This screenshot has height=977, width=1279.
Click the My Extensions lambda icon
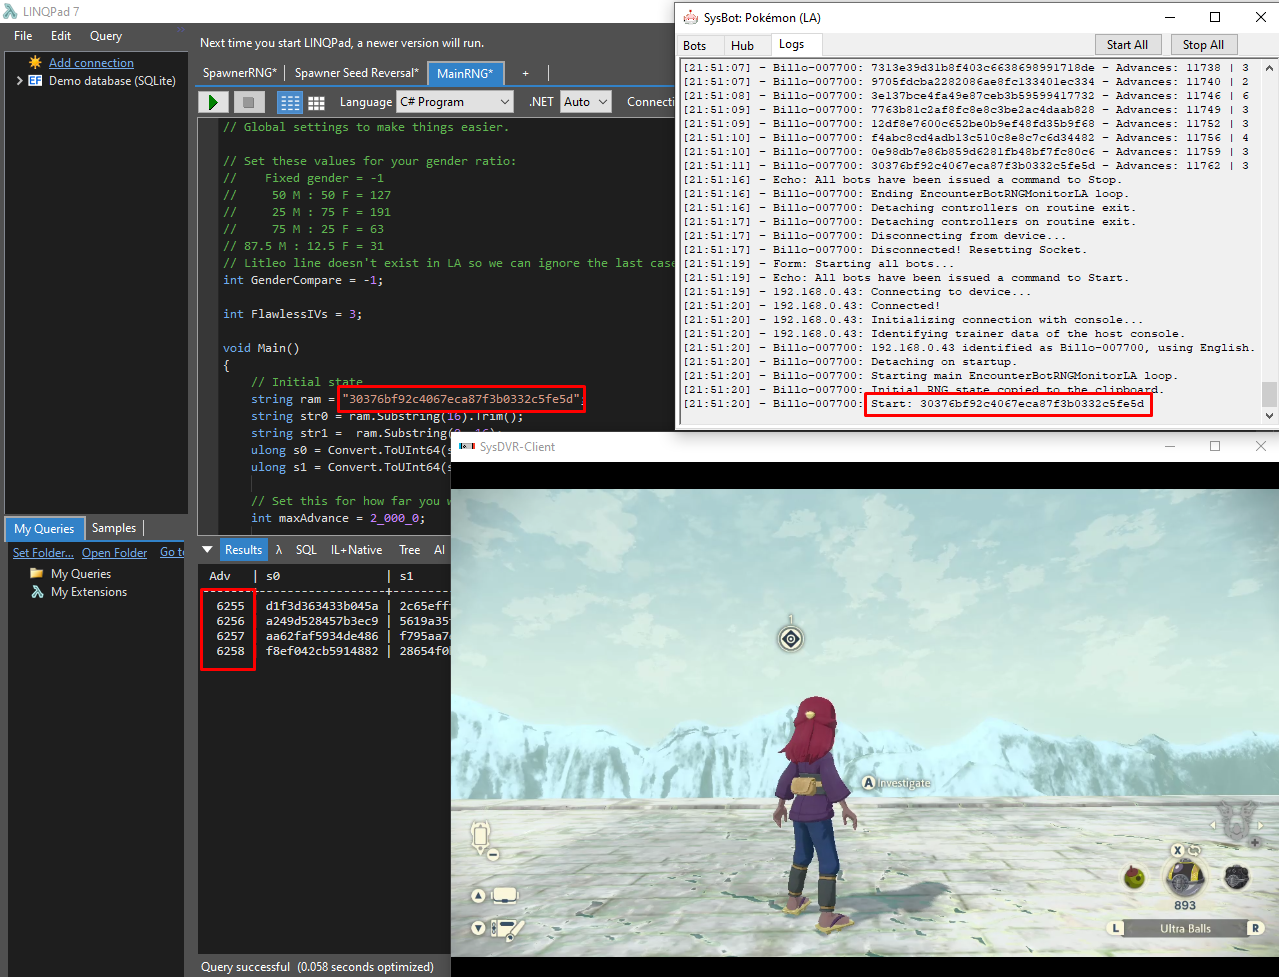coord(37,591)
